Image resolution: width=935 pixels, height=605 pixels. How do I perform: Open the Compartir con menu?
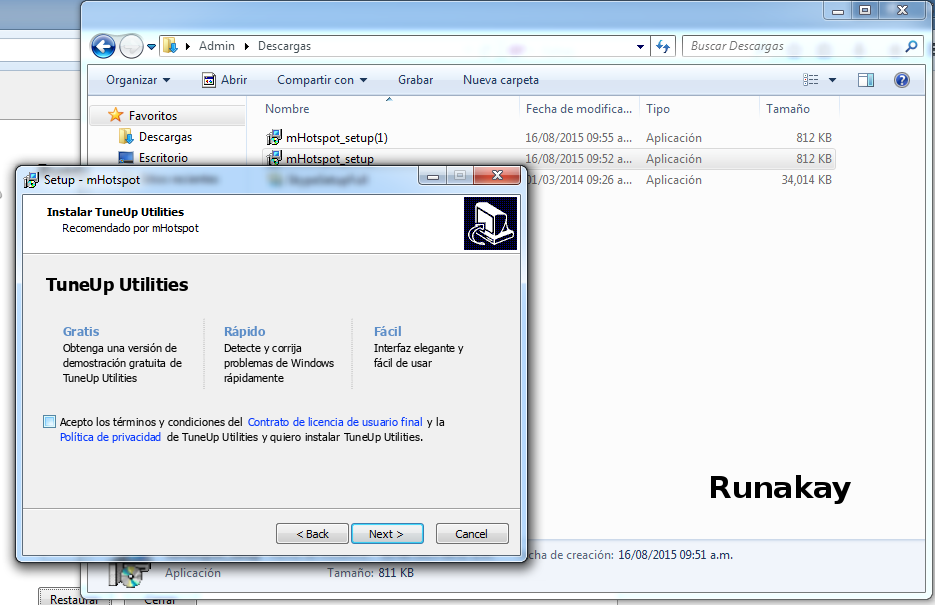coord(322,80)
